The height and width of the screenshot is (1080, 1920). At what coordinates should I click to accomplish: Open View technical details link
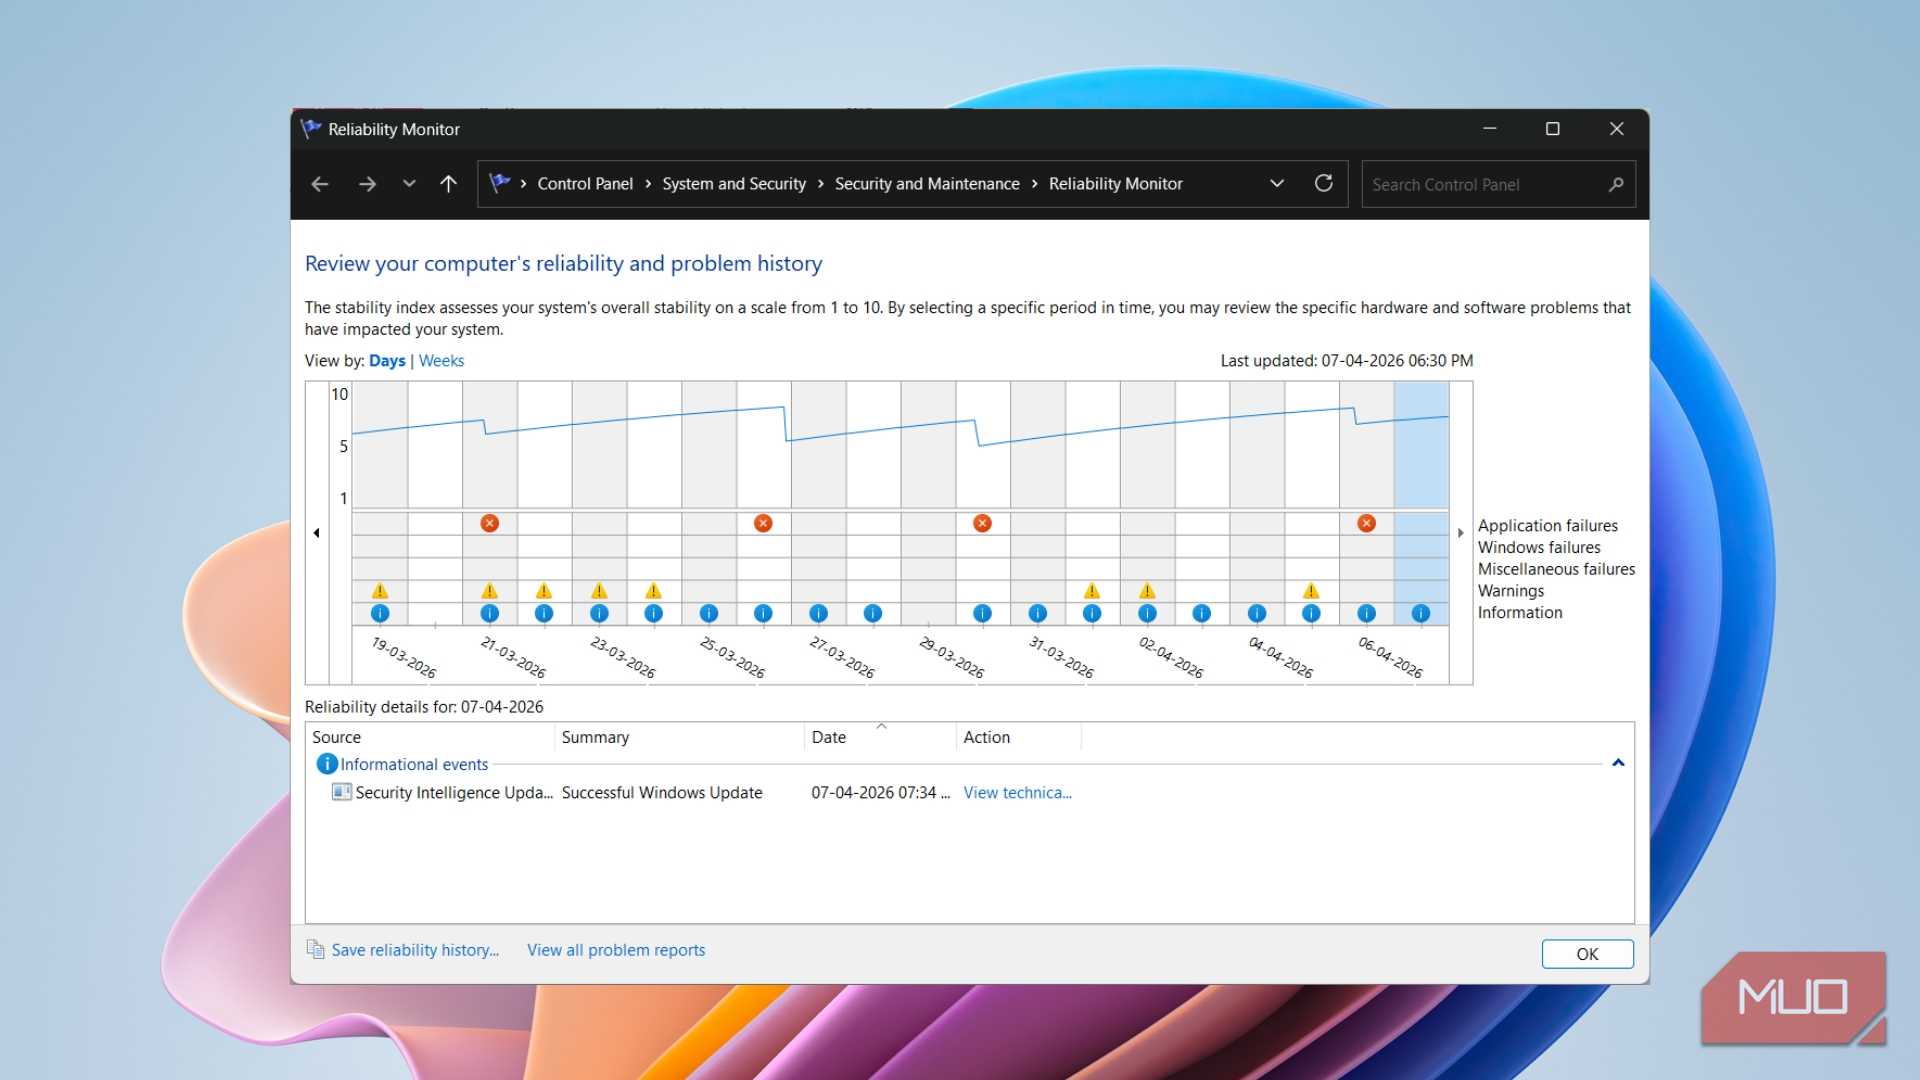pos(1017,792)
